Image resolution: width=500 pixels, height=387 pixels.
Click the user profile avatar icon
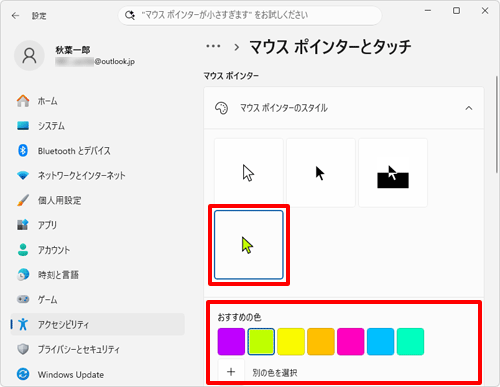pos(29,56)
